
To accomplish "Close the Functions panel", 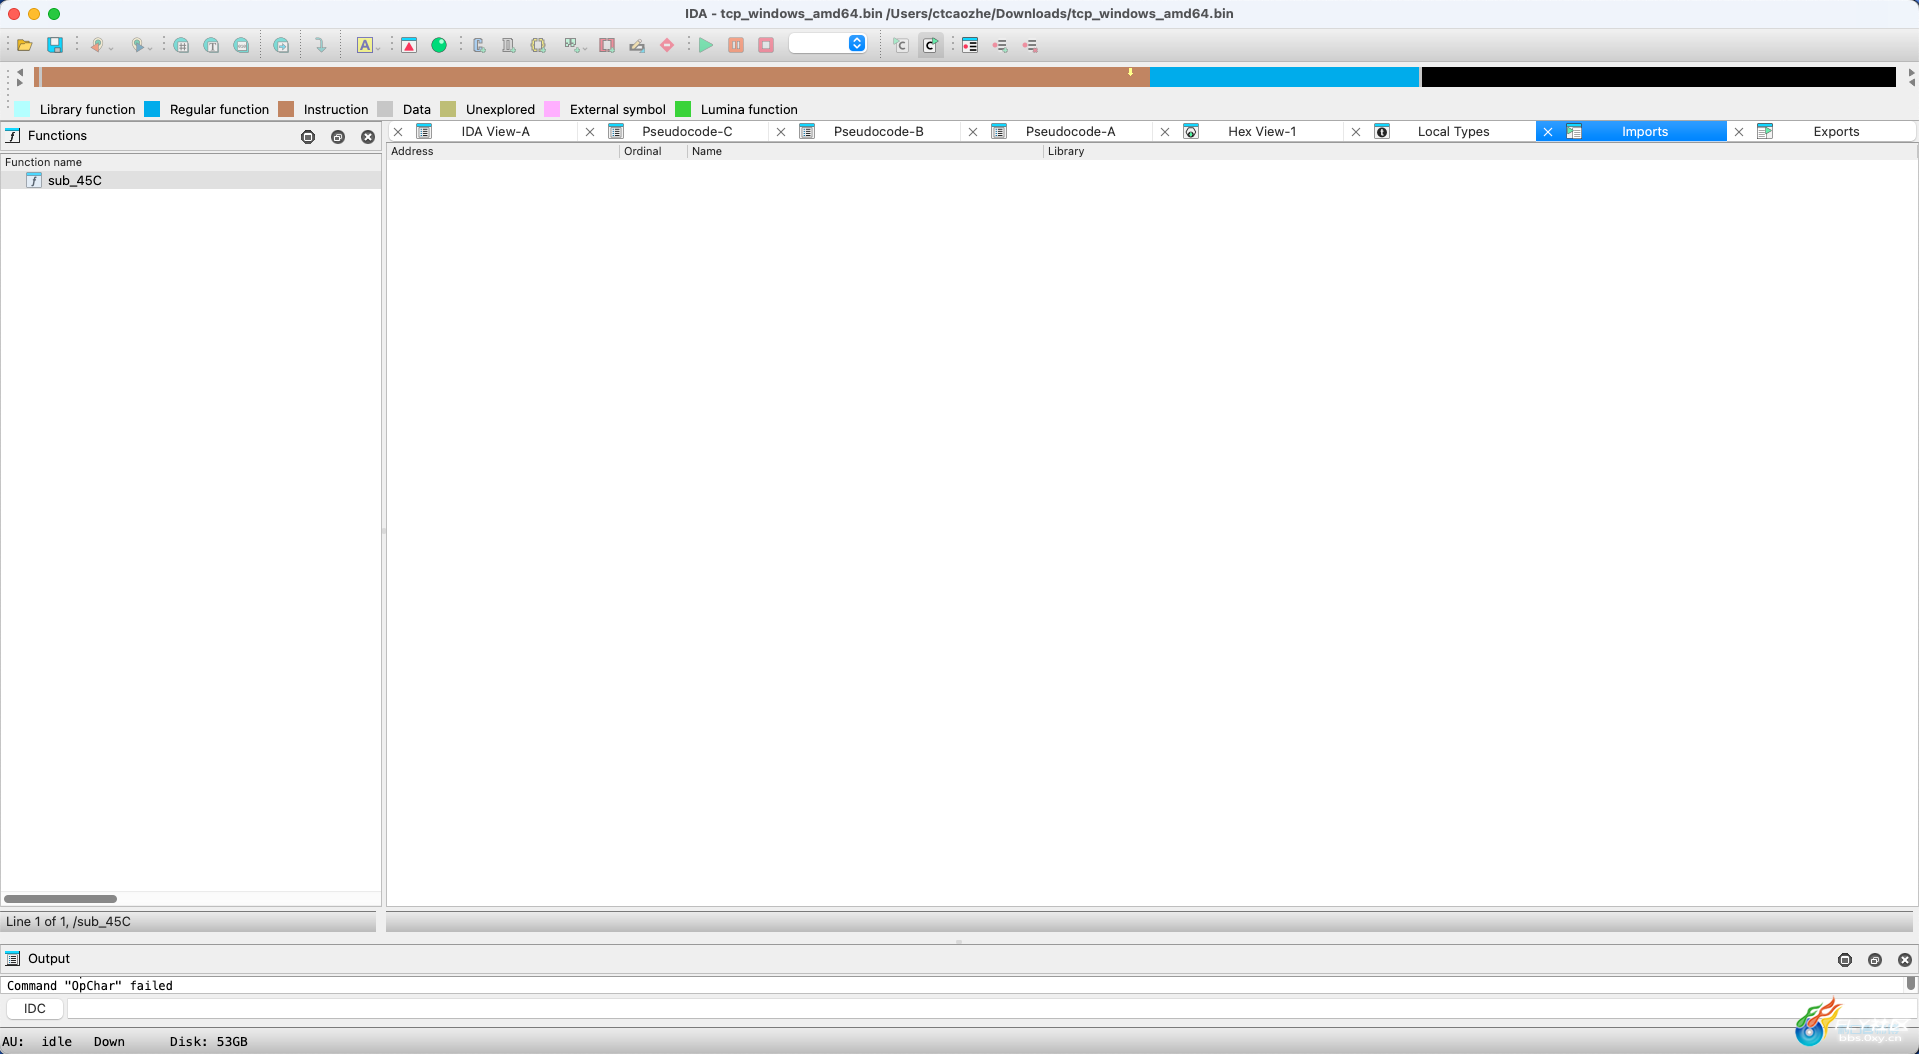I will 368,137.
